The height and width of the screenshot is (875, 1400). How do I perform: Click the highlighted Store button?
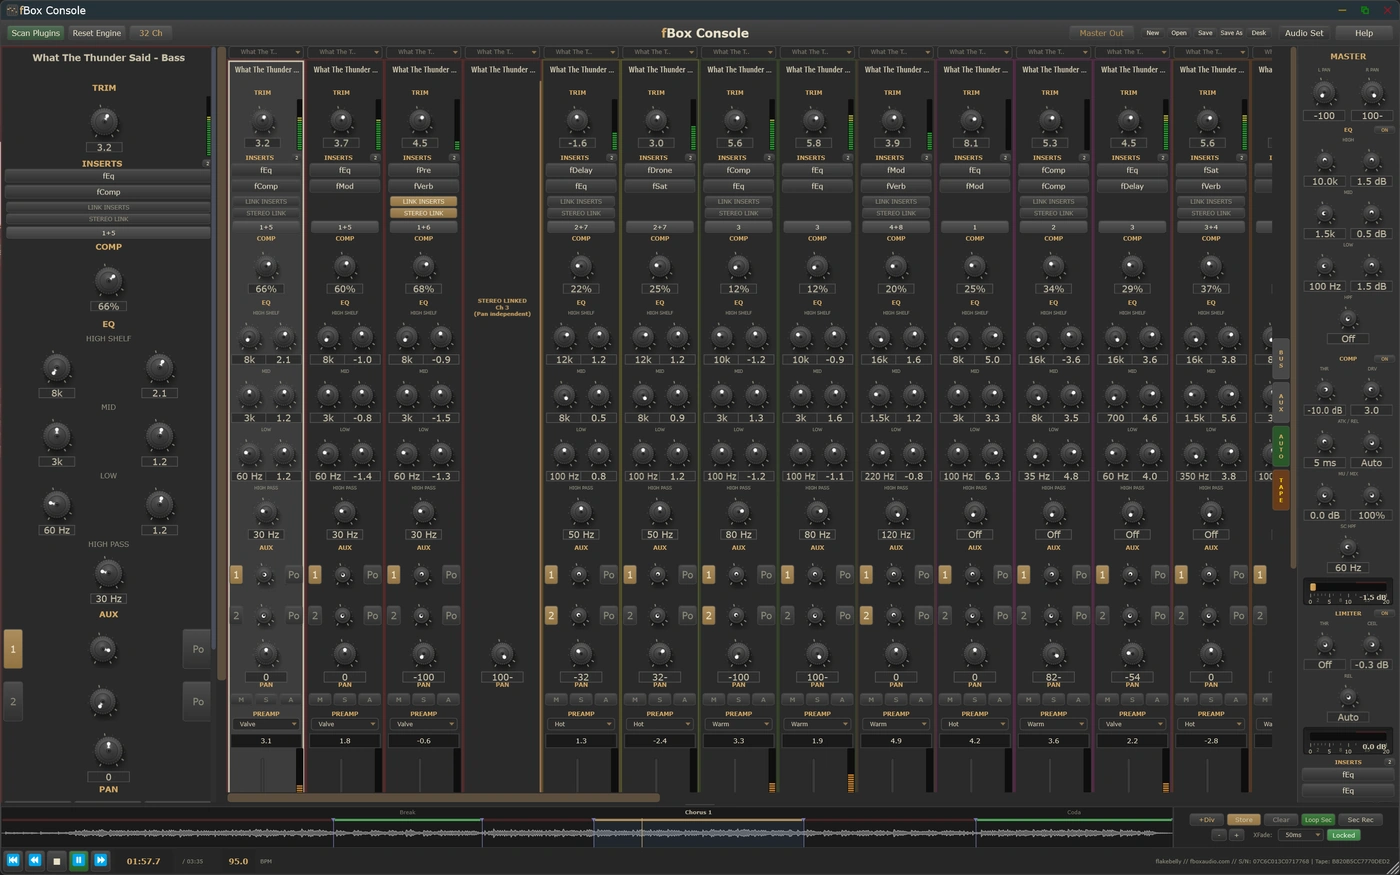tap(1243, 820)
